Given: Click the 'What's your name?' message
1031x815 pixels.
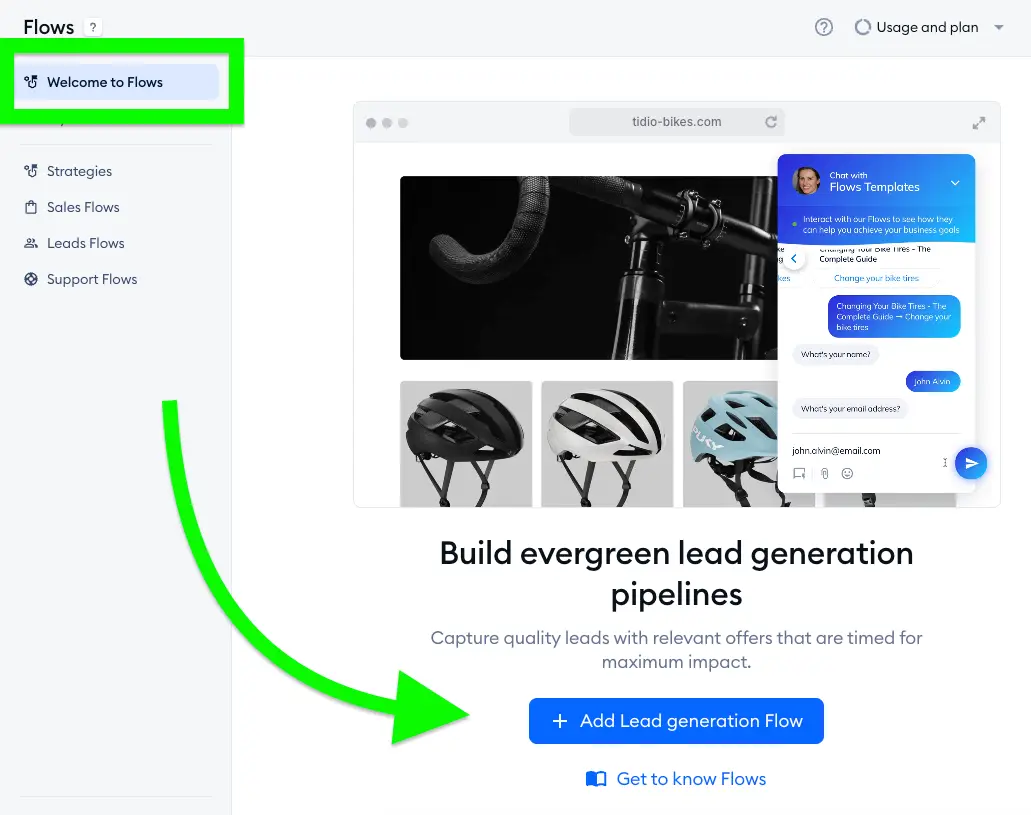Looking at the screenshot, I should point(836,355).
